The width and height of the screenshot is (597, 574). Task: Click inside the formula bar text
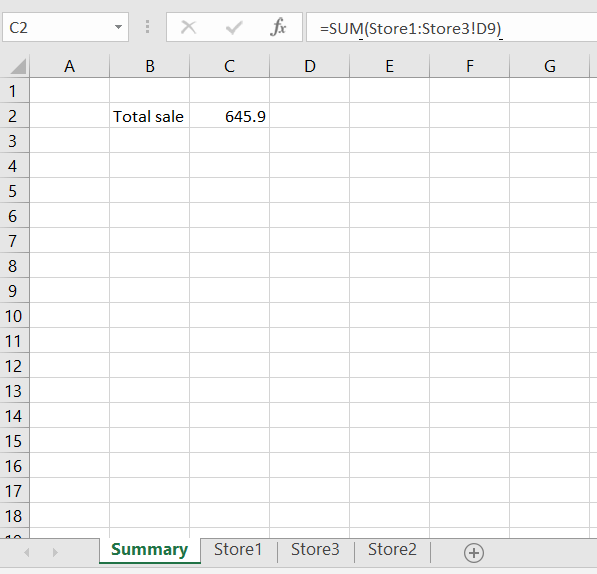tap(452, 27)
